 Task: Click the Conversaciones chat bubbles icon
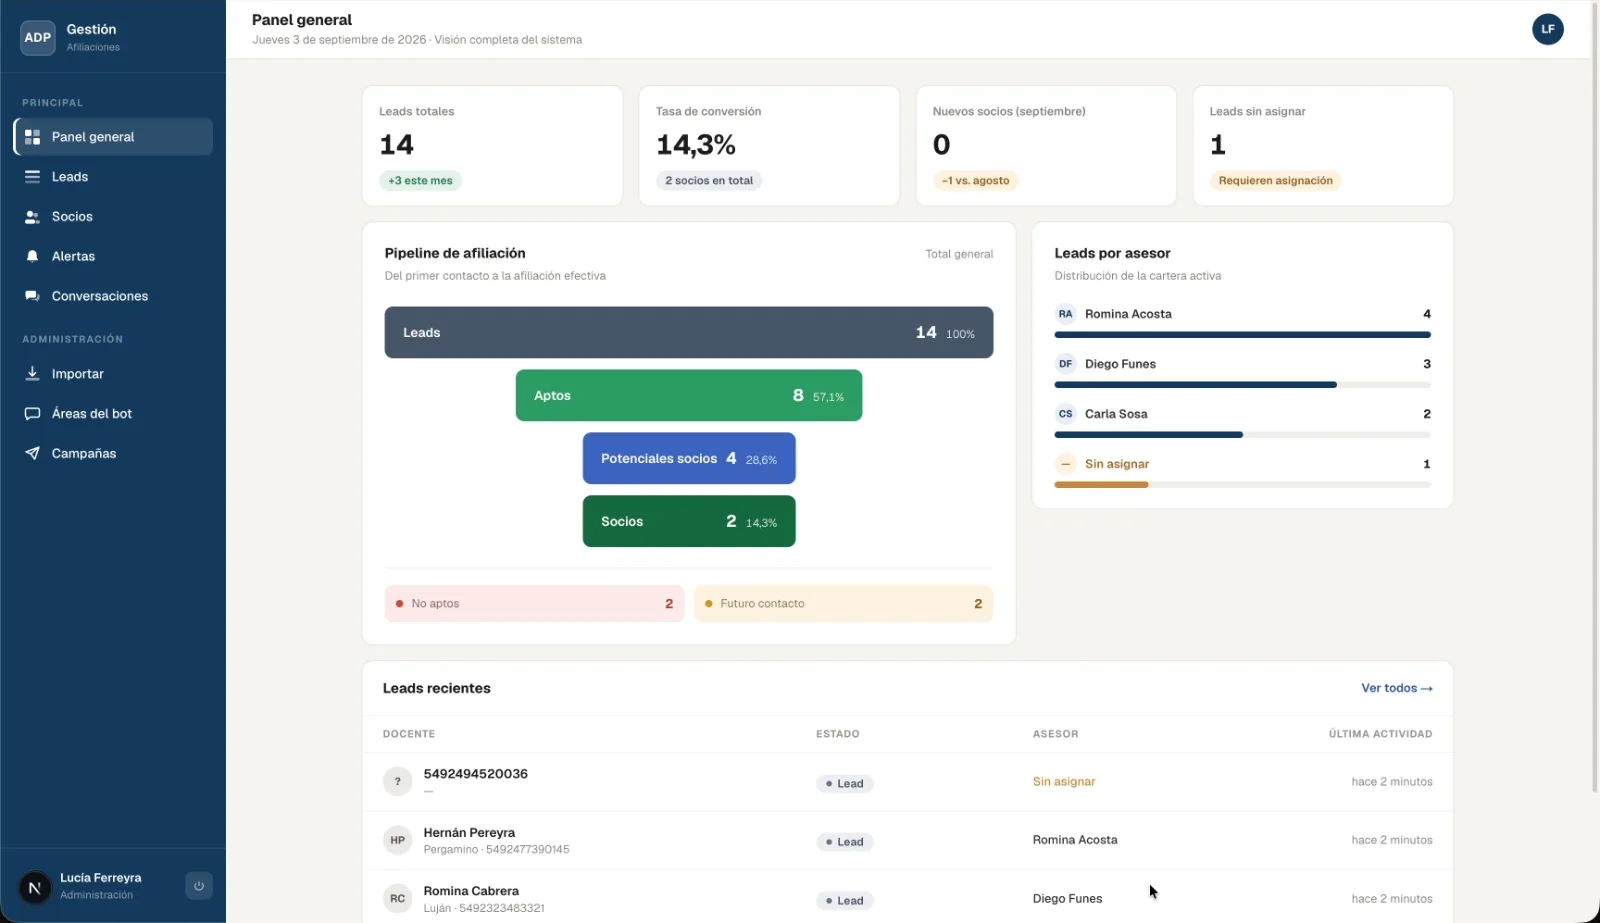click(32, 296)
